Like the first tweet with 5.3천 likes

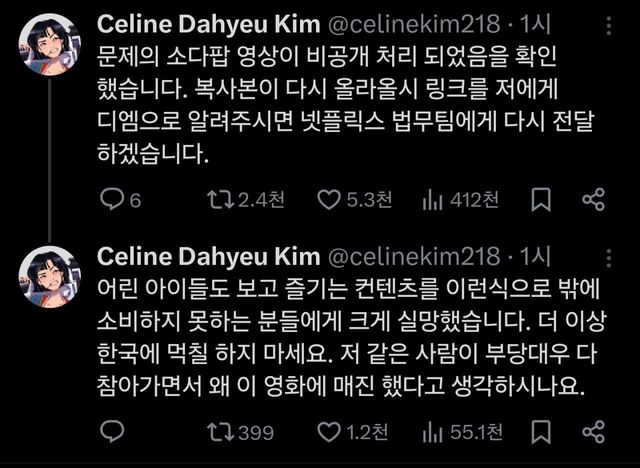point(329,201)
